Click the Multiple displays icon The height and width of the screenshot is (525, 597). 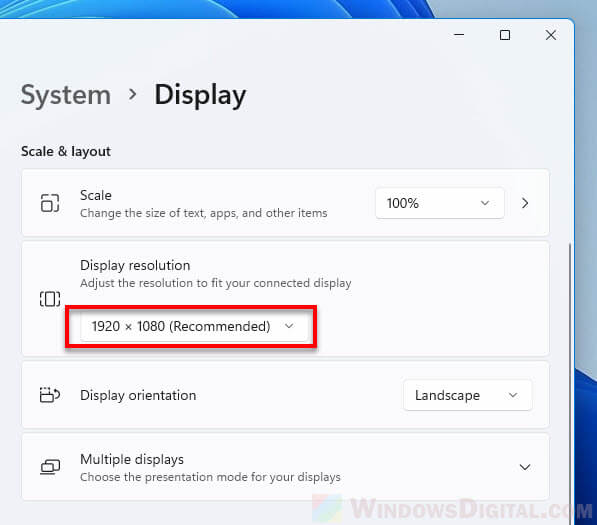click(x=50, y=467)
